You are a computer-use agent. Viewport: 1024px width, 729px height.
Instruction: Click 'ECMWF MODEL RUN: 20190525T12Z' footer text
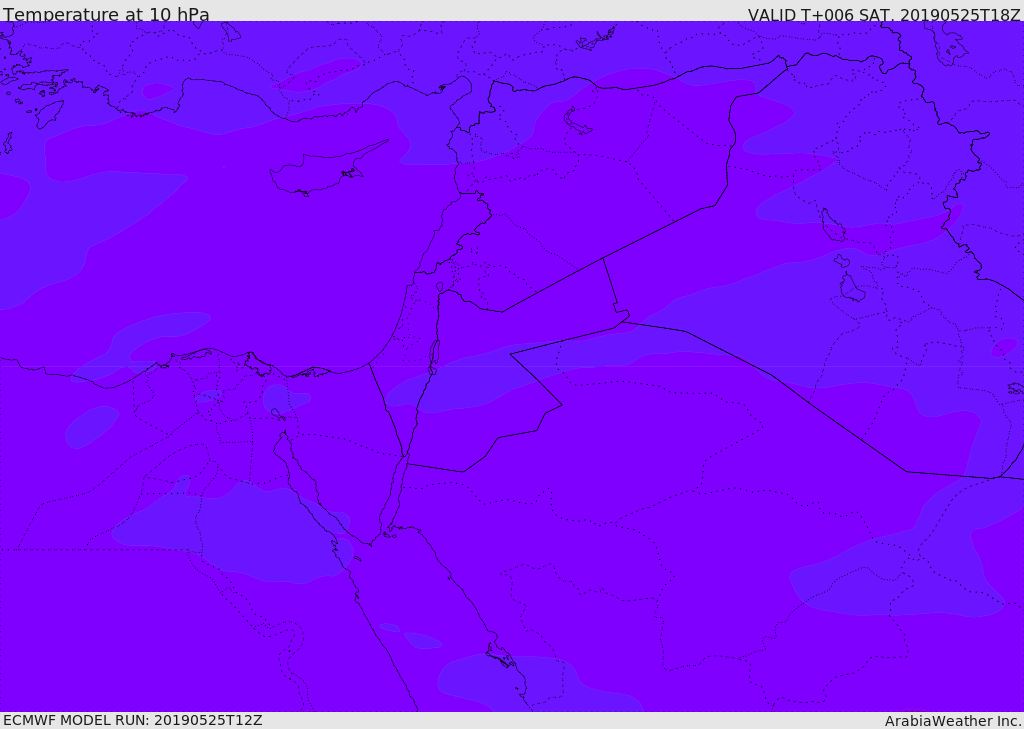(x=133, y=721)
